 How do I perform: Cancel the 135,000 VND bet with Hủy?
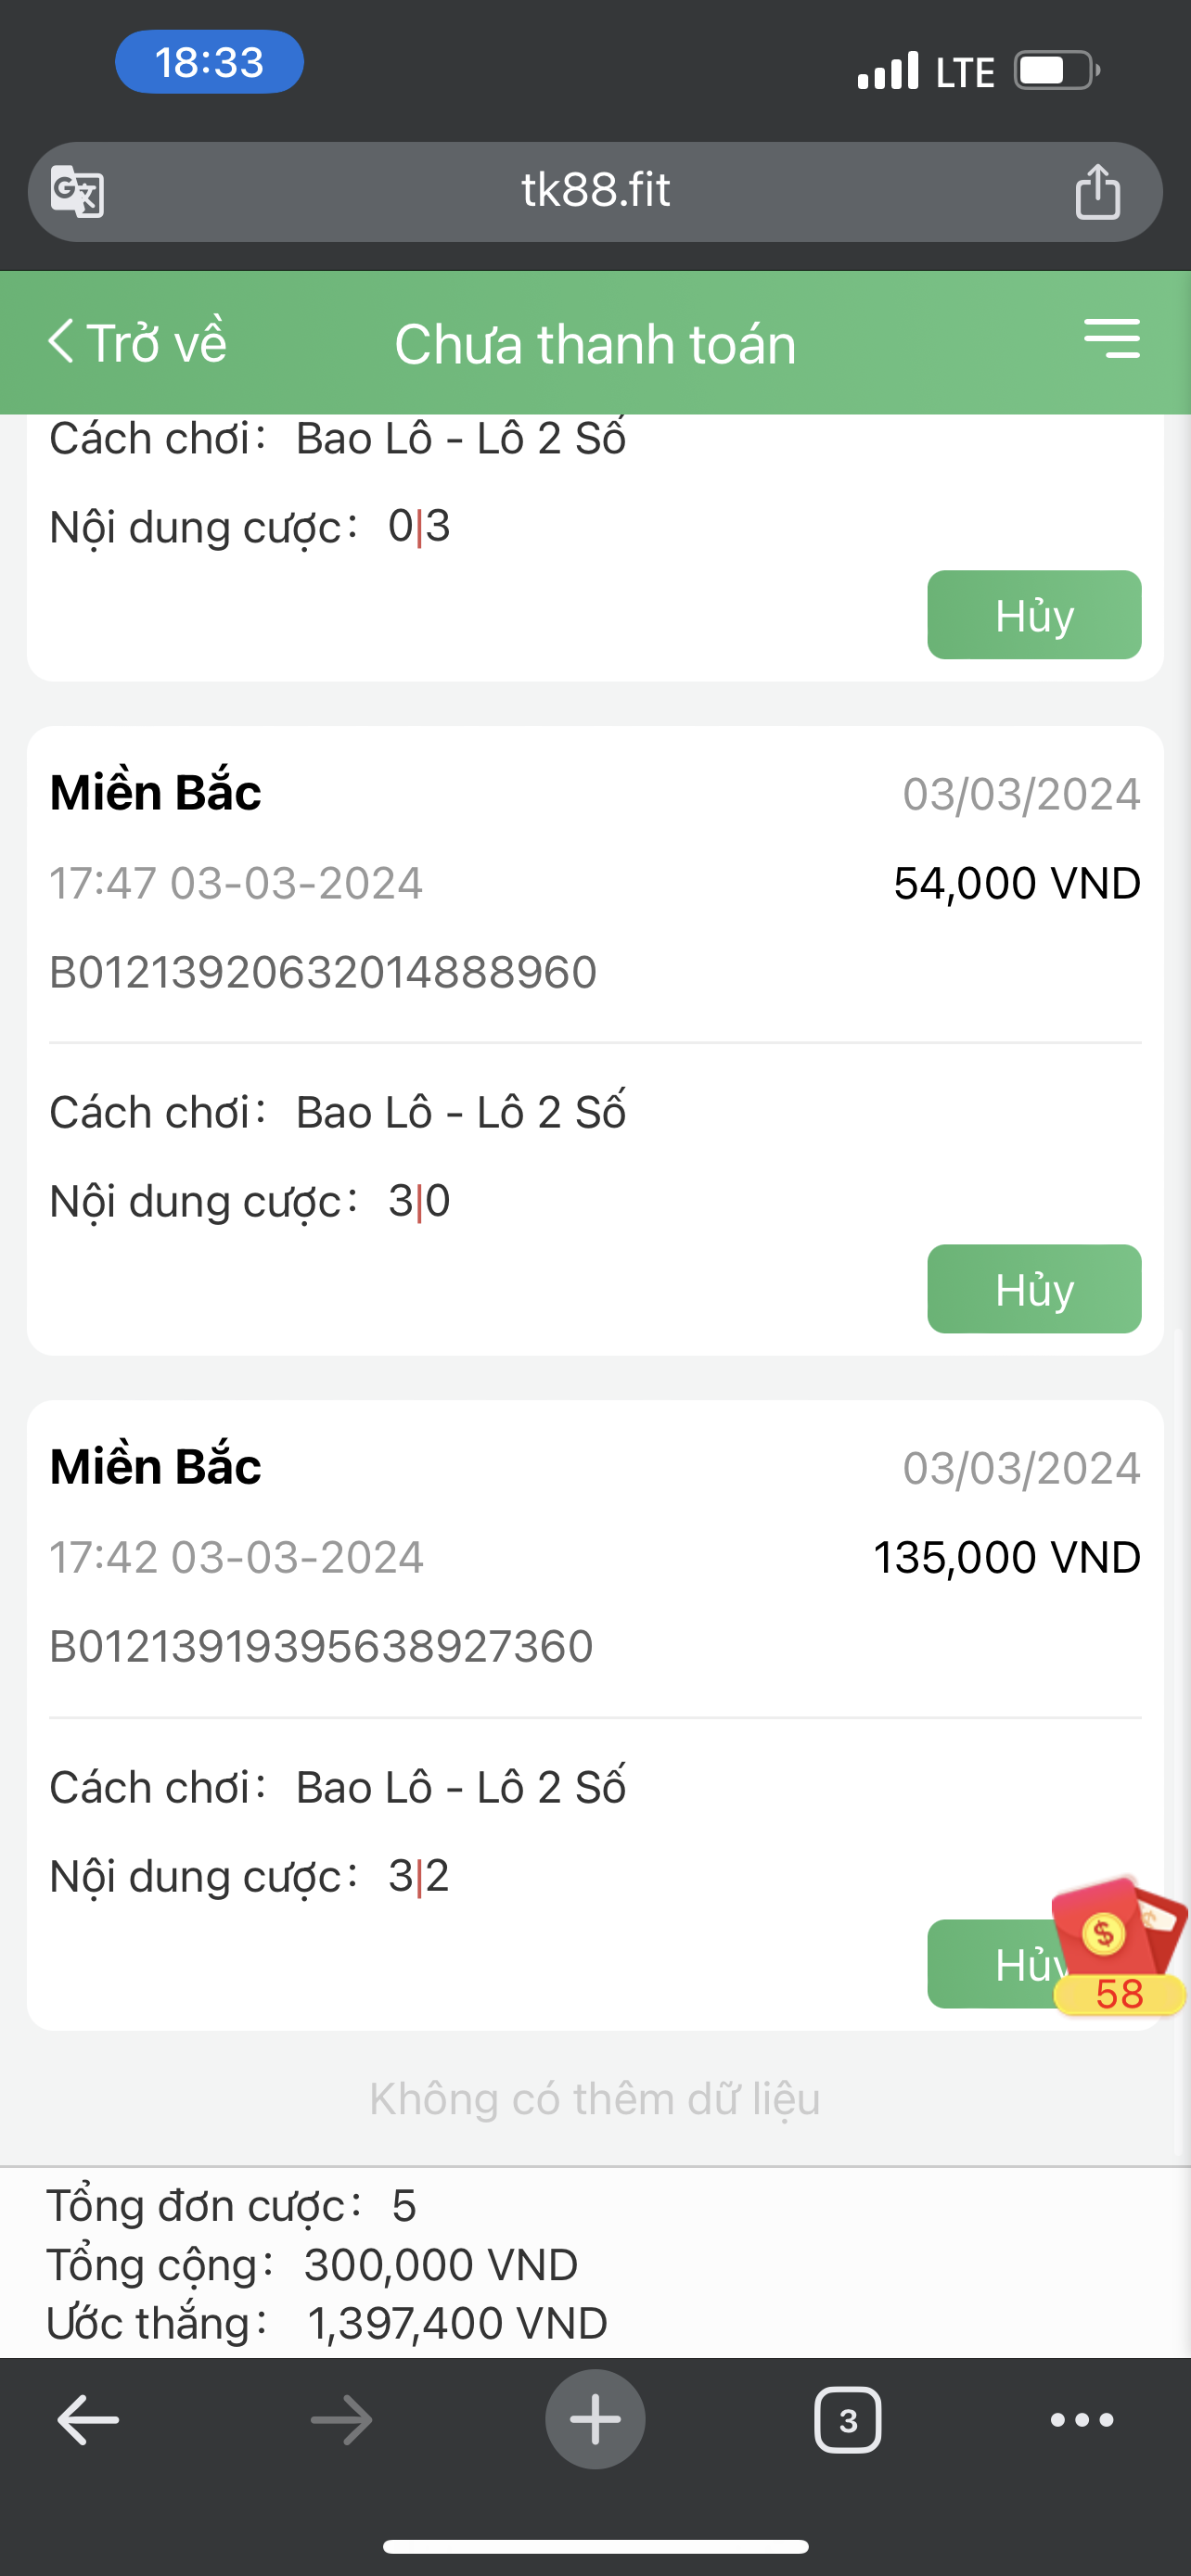[x=990, y=1964]
